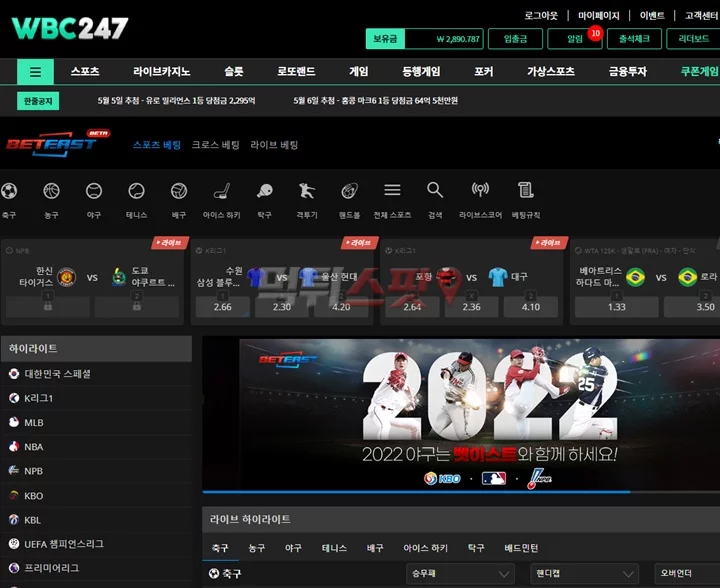Select the handball (핸드볼) sport icon
720x588 pixels.
pyautogui.click(x=349, y=190)
